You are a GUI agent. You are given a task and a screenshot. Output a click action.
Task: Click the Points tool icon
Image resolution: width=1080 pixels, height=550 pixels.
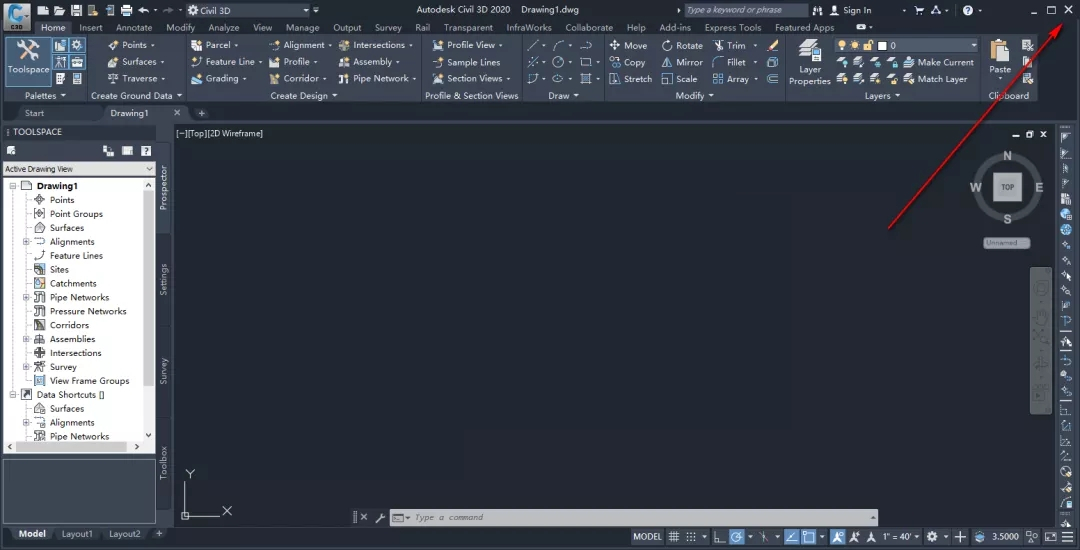(114, 45)
